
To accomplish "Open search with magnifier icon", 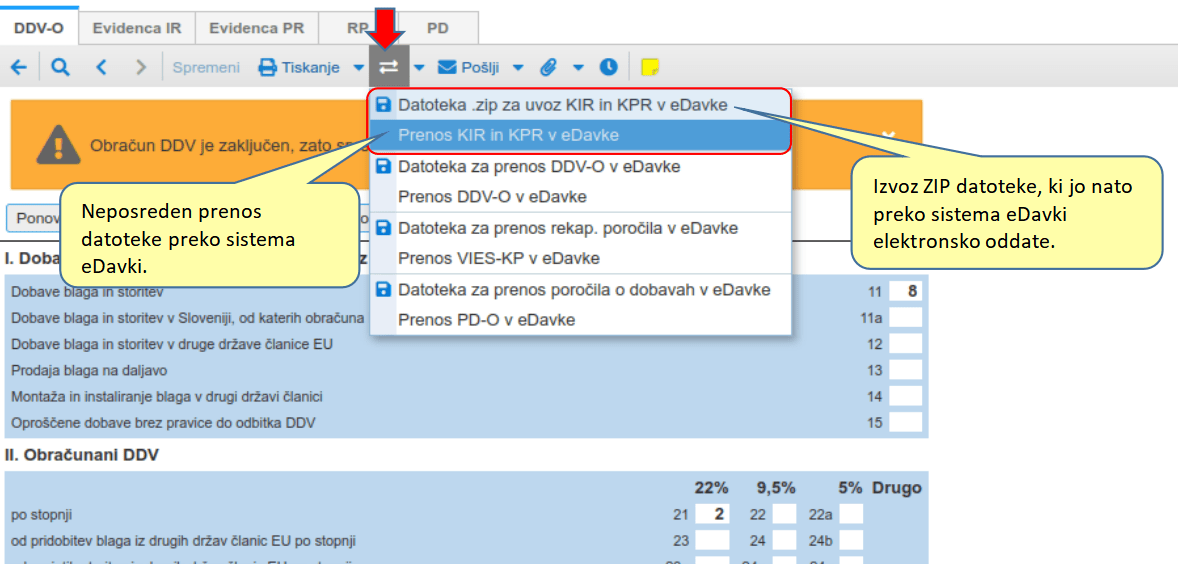I will point(61,68).
